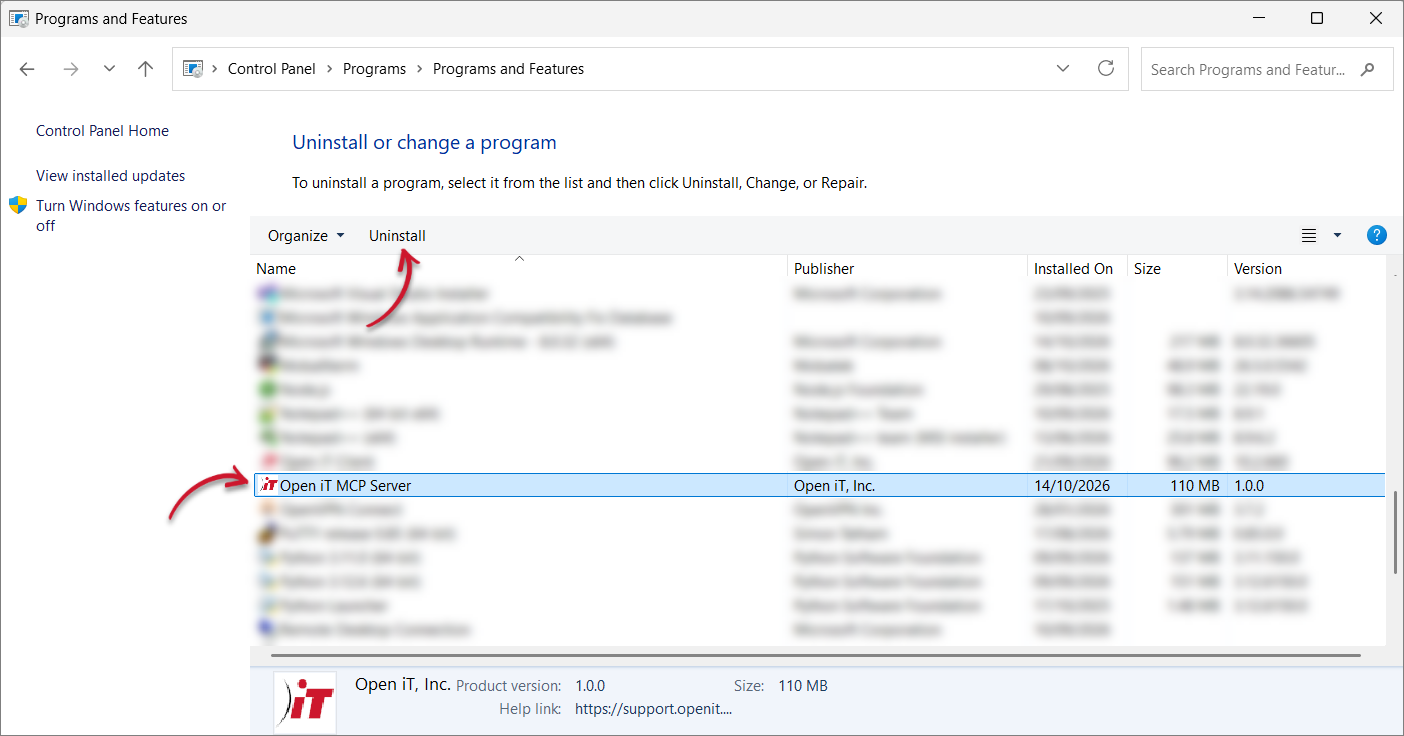
Task: Sort list by Size column header
Action: click(x=1178, y=269)
